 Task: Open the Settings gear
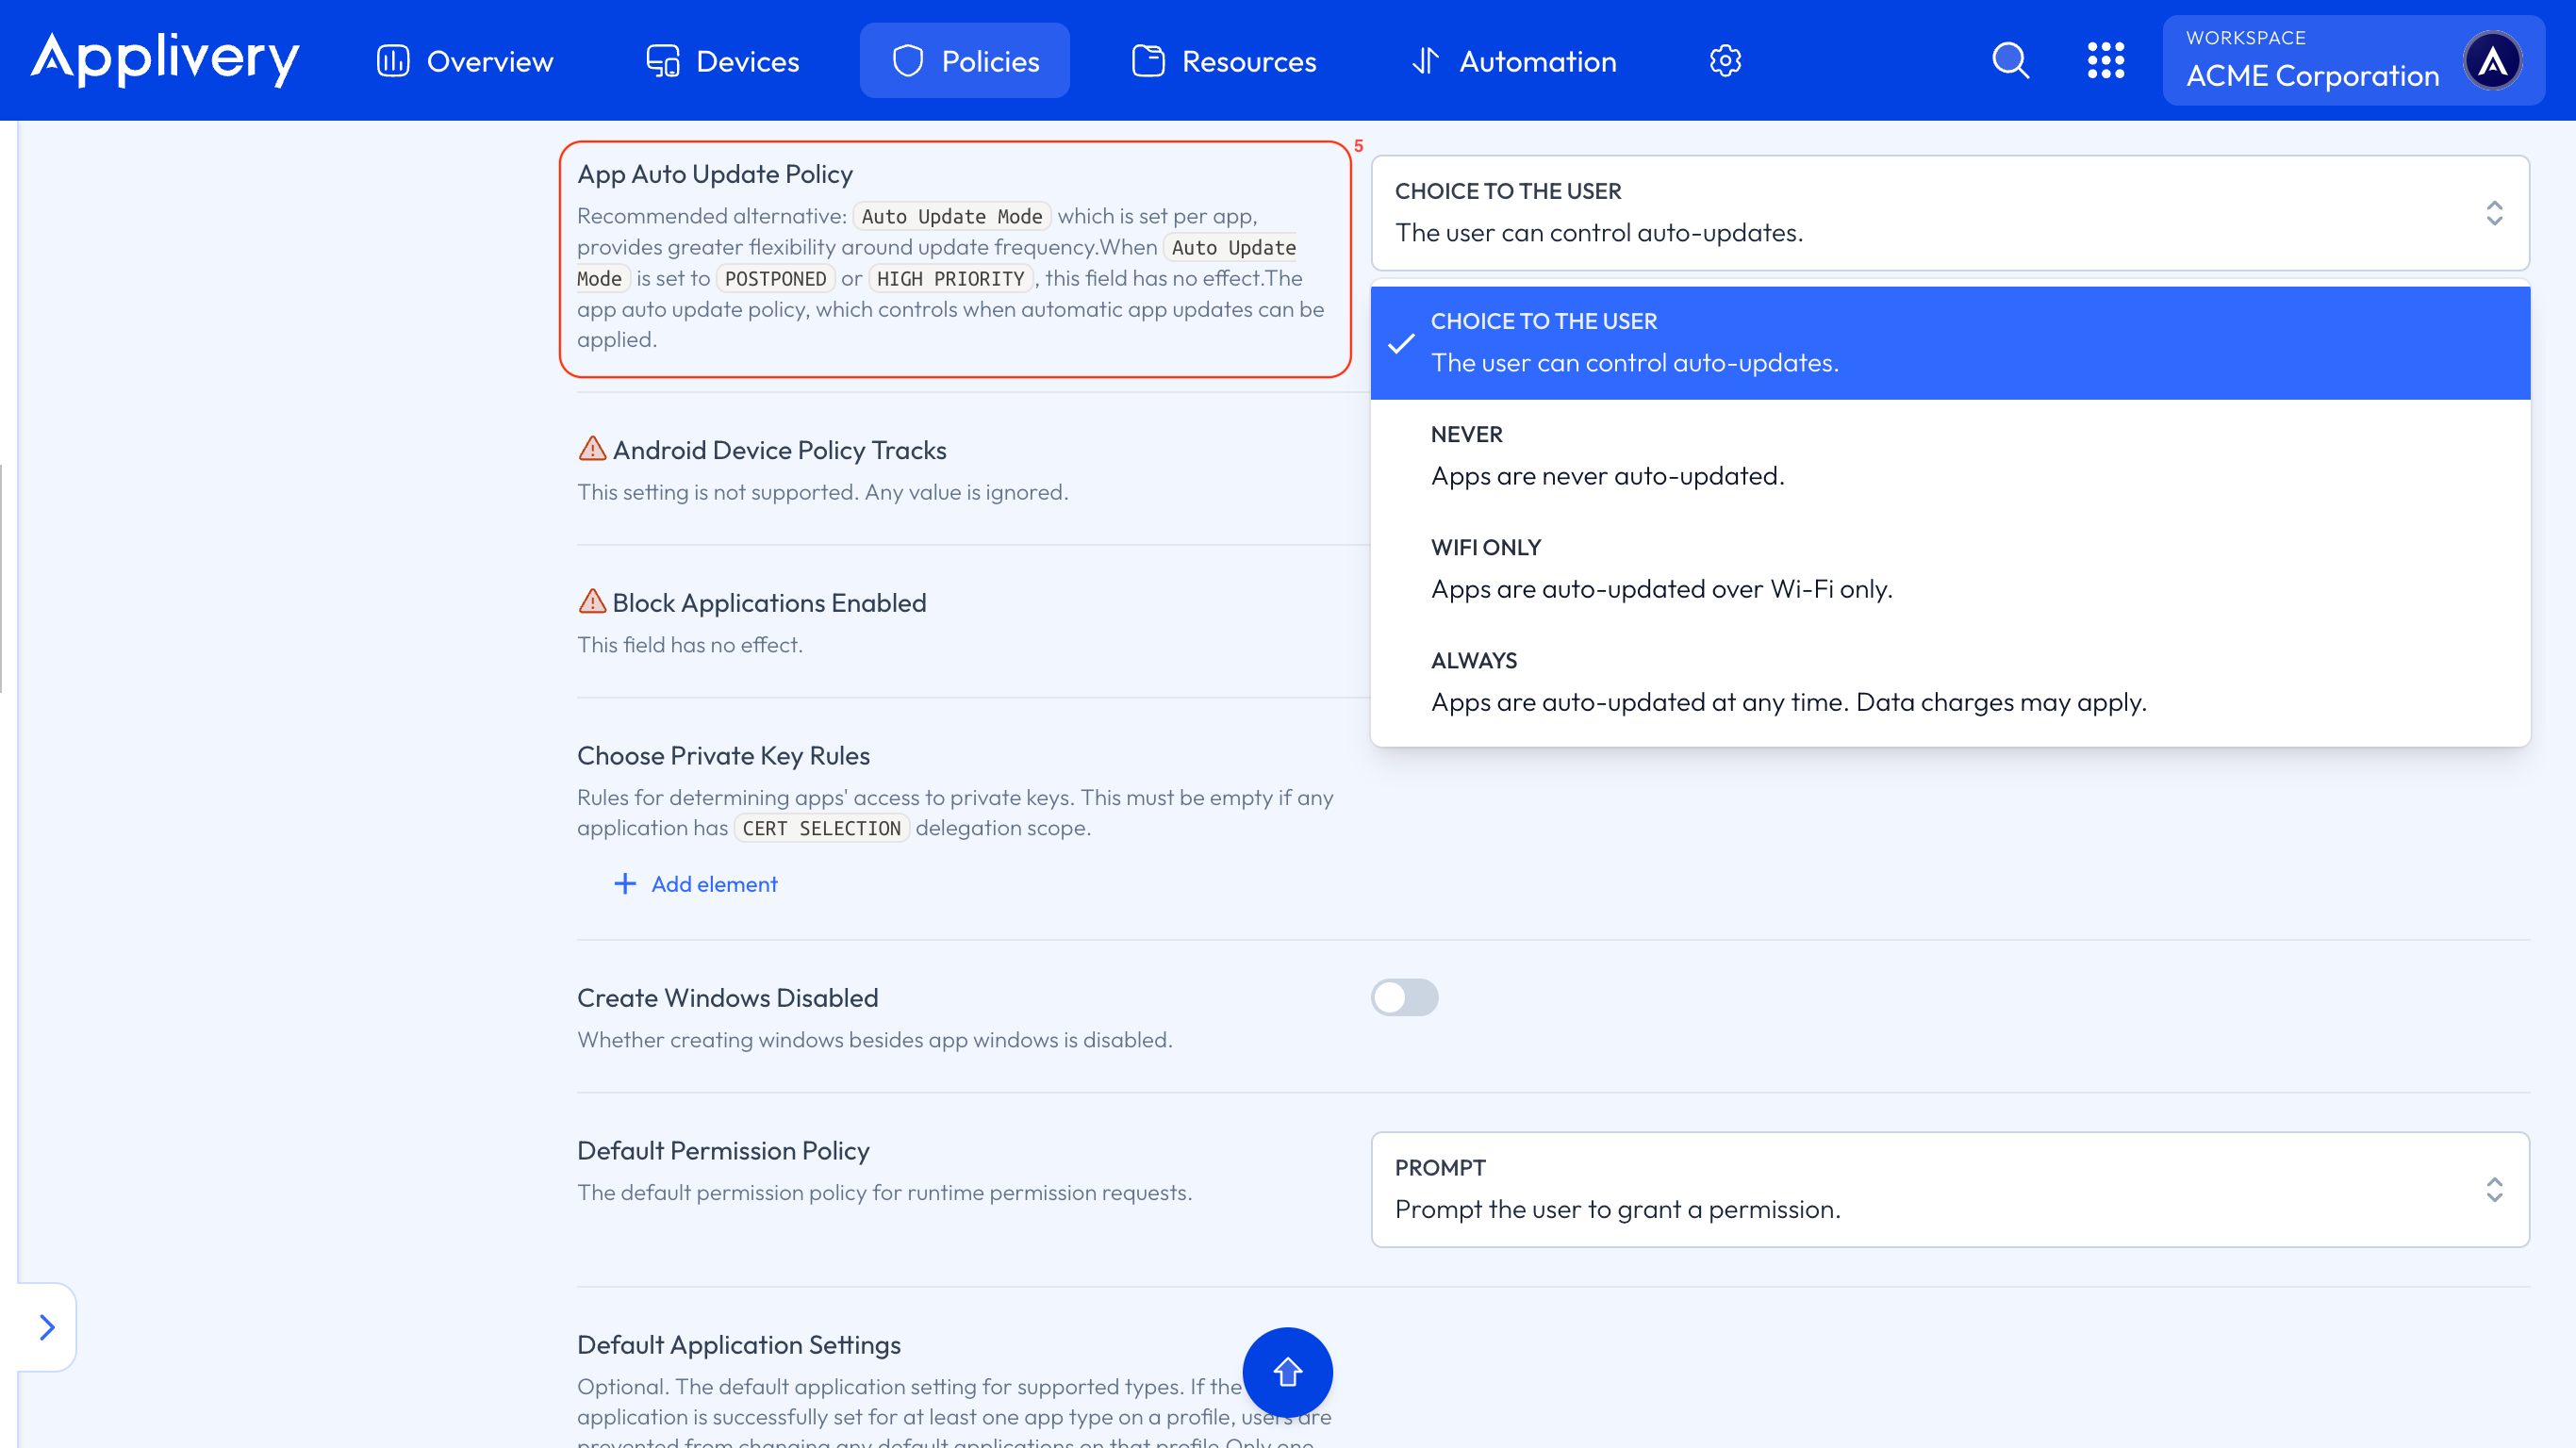point(1725,60)
